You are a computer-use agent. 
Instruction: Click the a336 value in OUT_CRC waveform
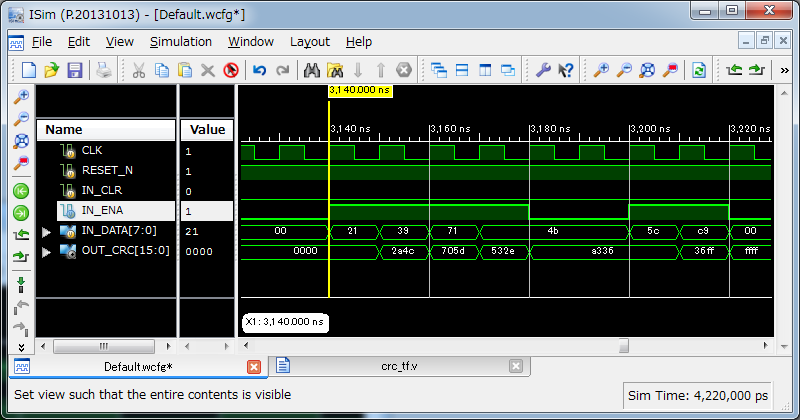tap(602, 251)
